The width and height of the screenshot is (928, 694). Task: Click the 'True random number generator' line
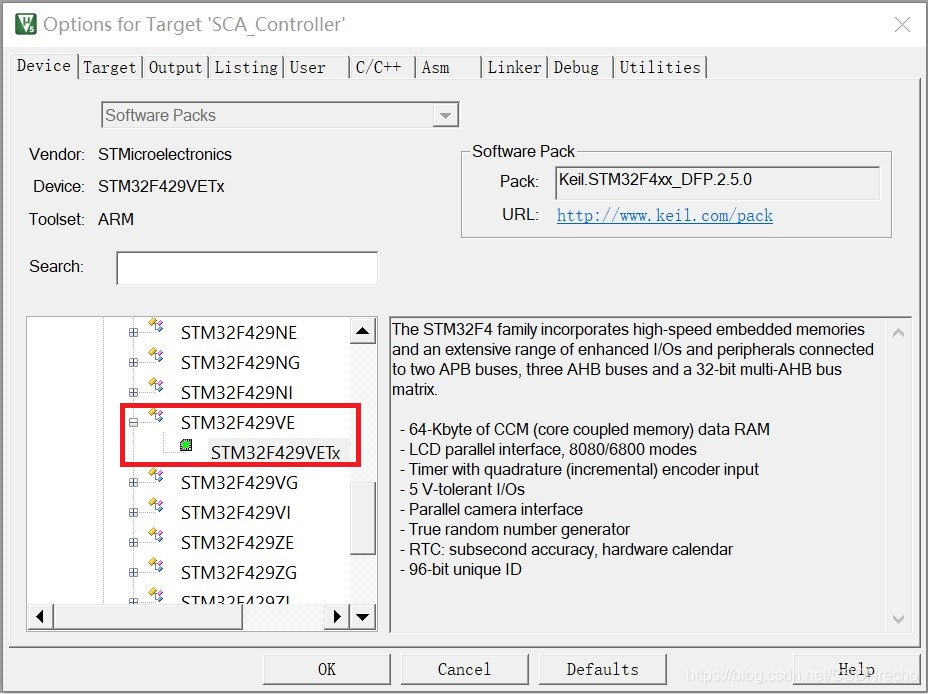tap(515, 530)
